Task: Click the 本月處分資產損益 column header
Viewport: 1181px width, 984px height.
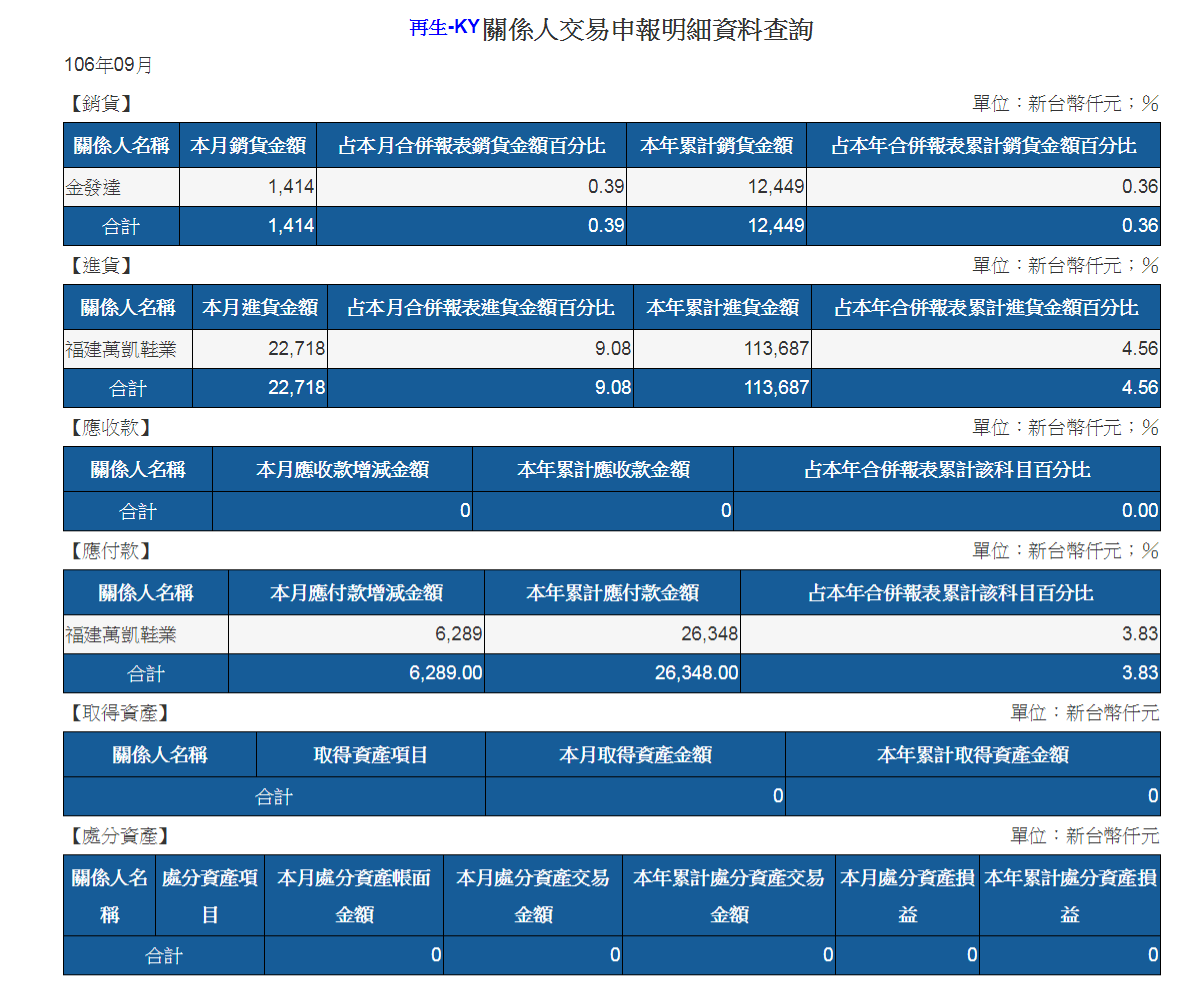Action: [908, 896]
